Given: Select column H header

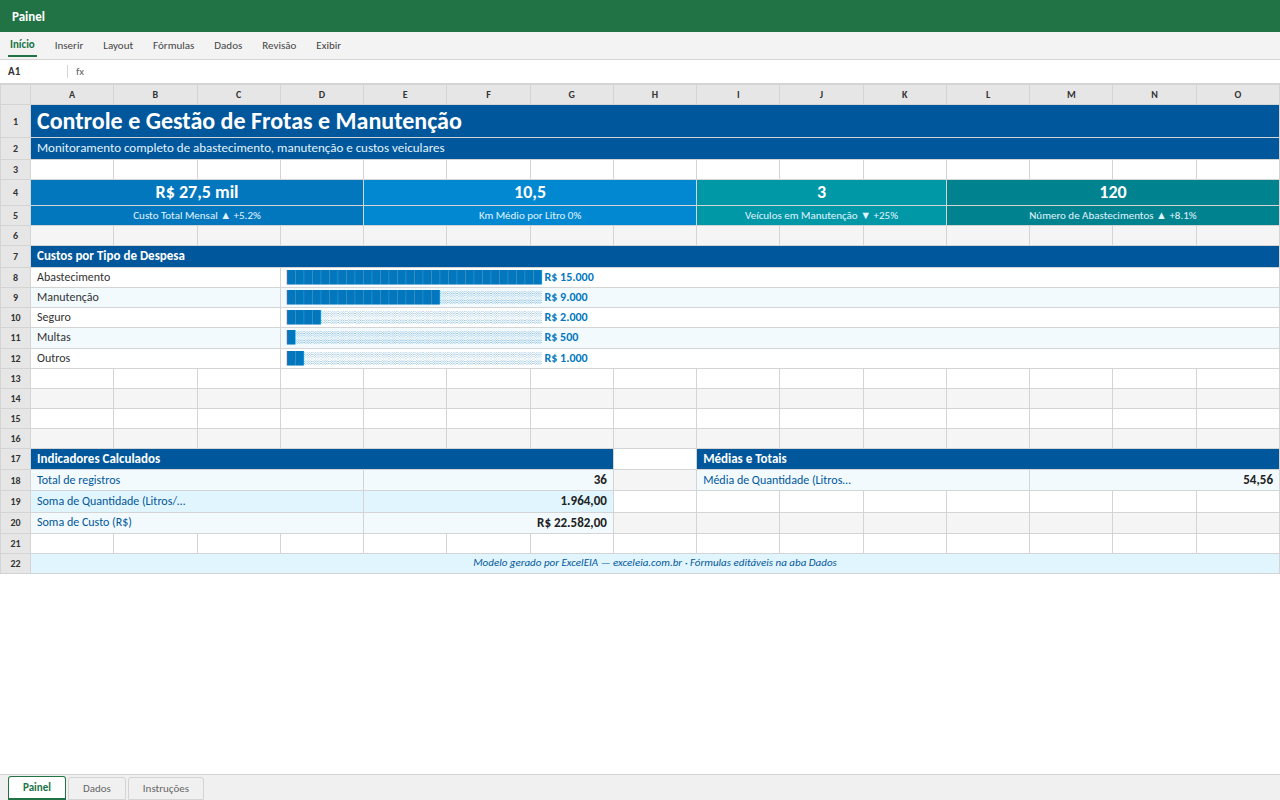Looking at the screenshot, I should tap(655, 95).
